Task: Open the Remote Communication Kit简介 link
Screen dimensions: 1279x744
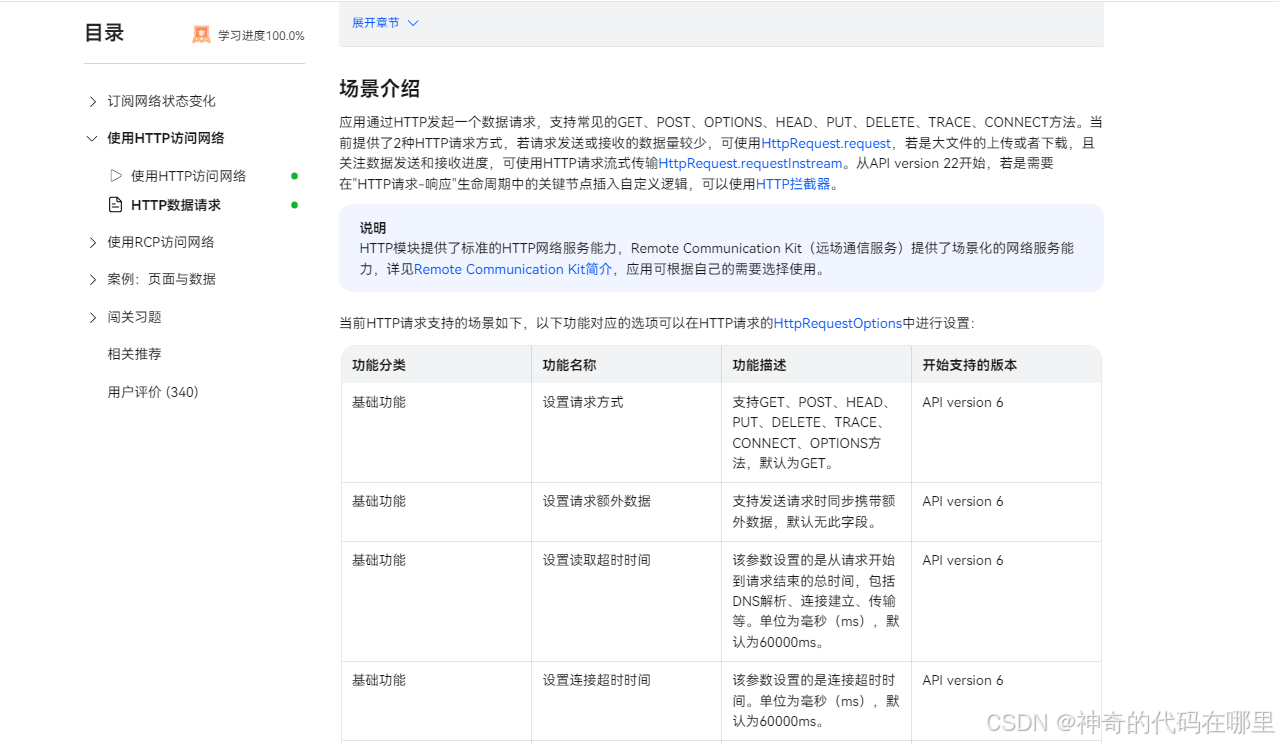Action: tap(513, 269)
